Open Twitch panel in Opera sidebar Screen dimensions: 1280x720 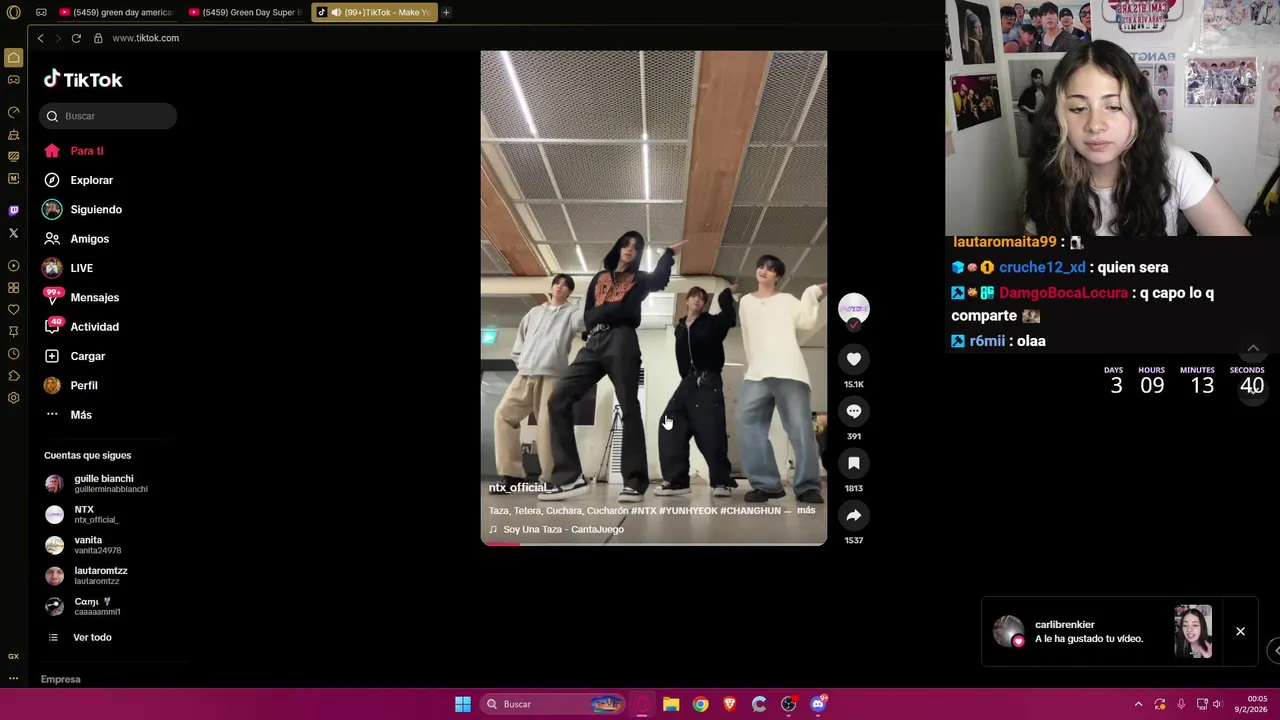[x=13, y=210]
